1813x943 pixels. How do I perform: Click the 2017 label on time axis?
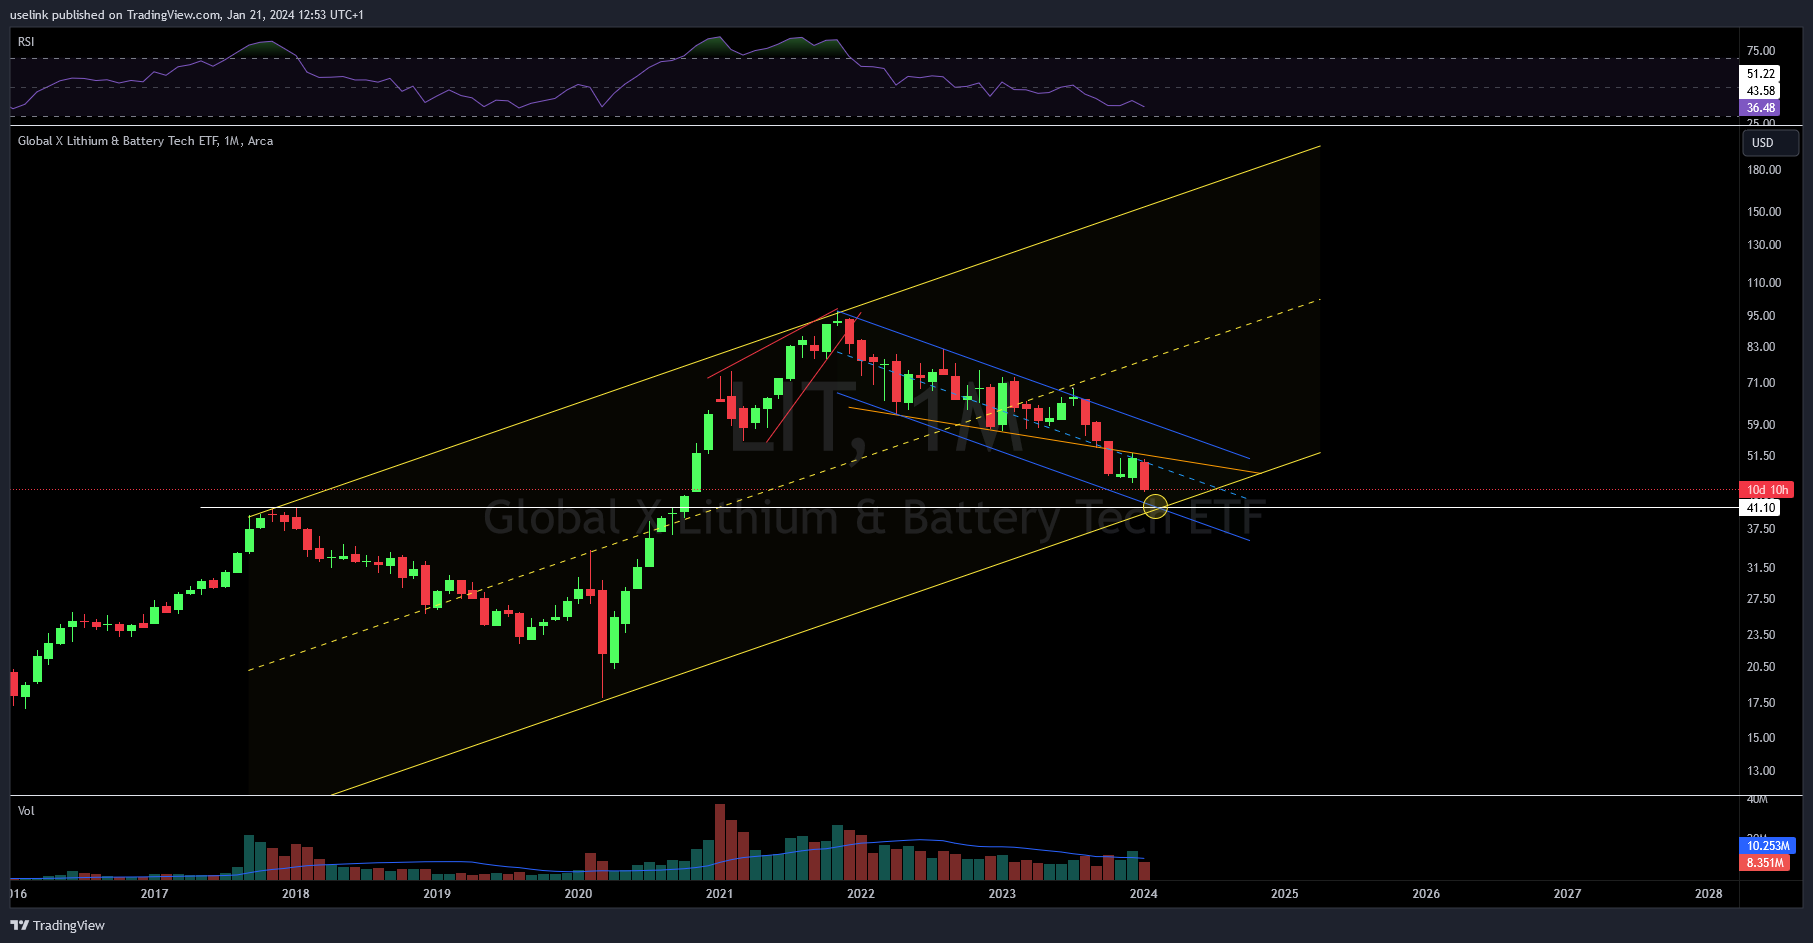point(154,894)
